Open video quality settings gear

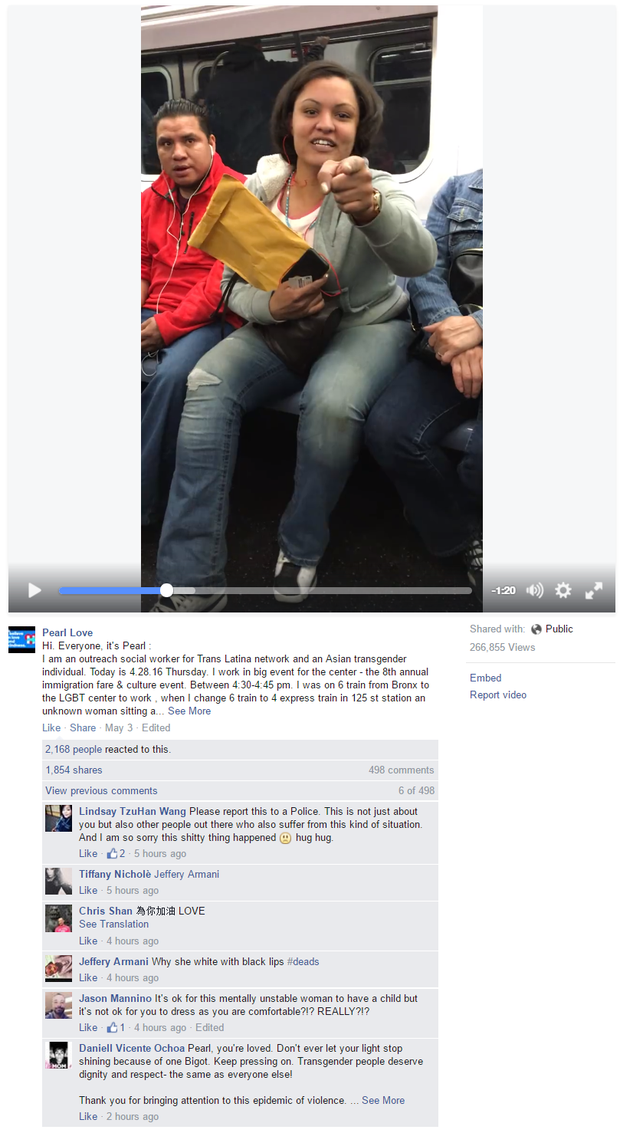563,590
